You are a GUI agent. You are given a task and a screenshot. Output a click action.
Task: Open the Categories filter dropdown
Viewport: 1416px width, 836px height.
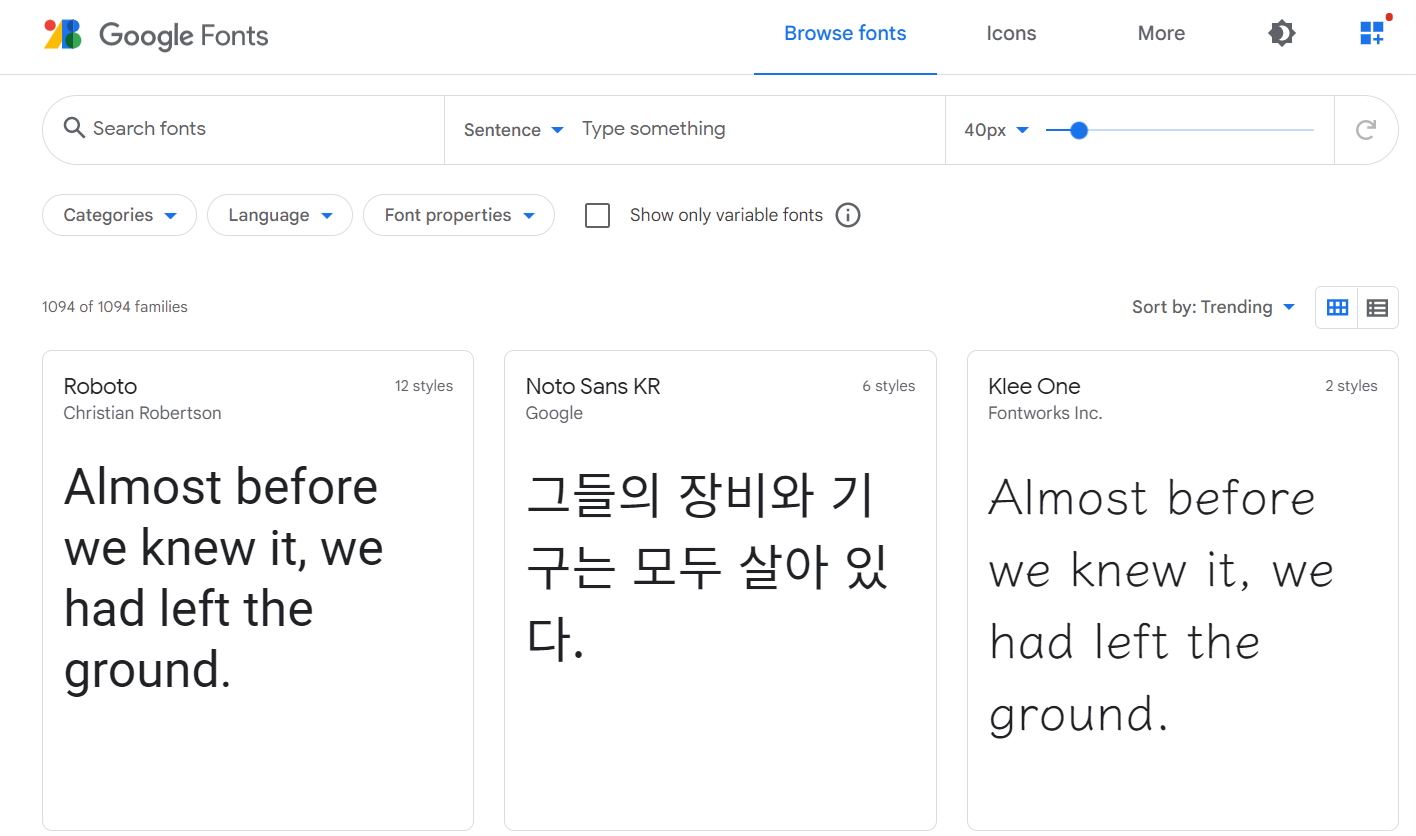[119, 215]
